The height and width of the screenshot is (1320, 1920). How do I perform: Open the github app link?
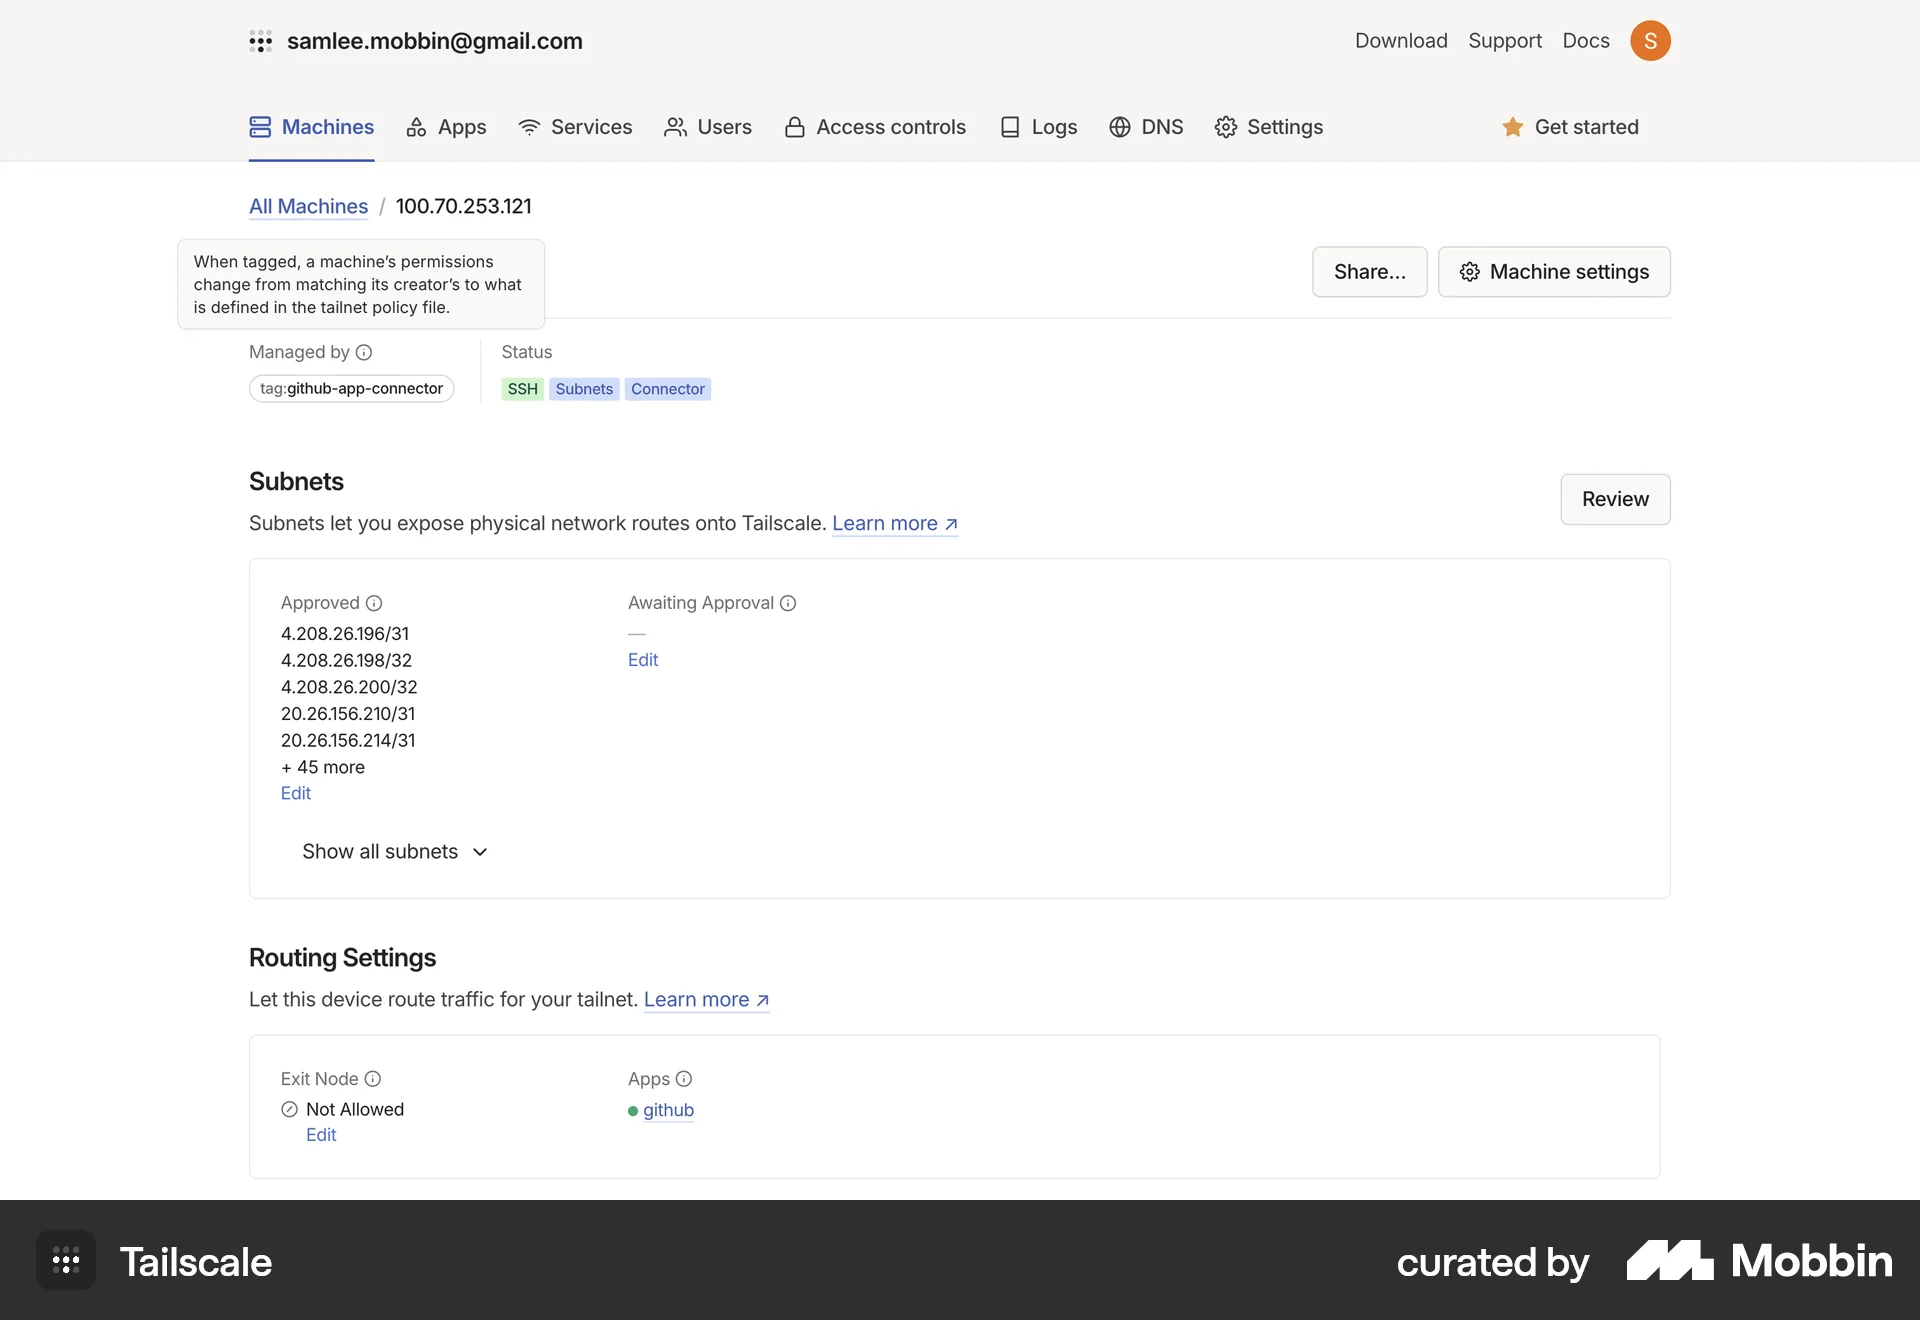tap(670, 1110)
